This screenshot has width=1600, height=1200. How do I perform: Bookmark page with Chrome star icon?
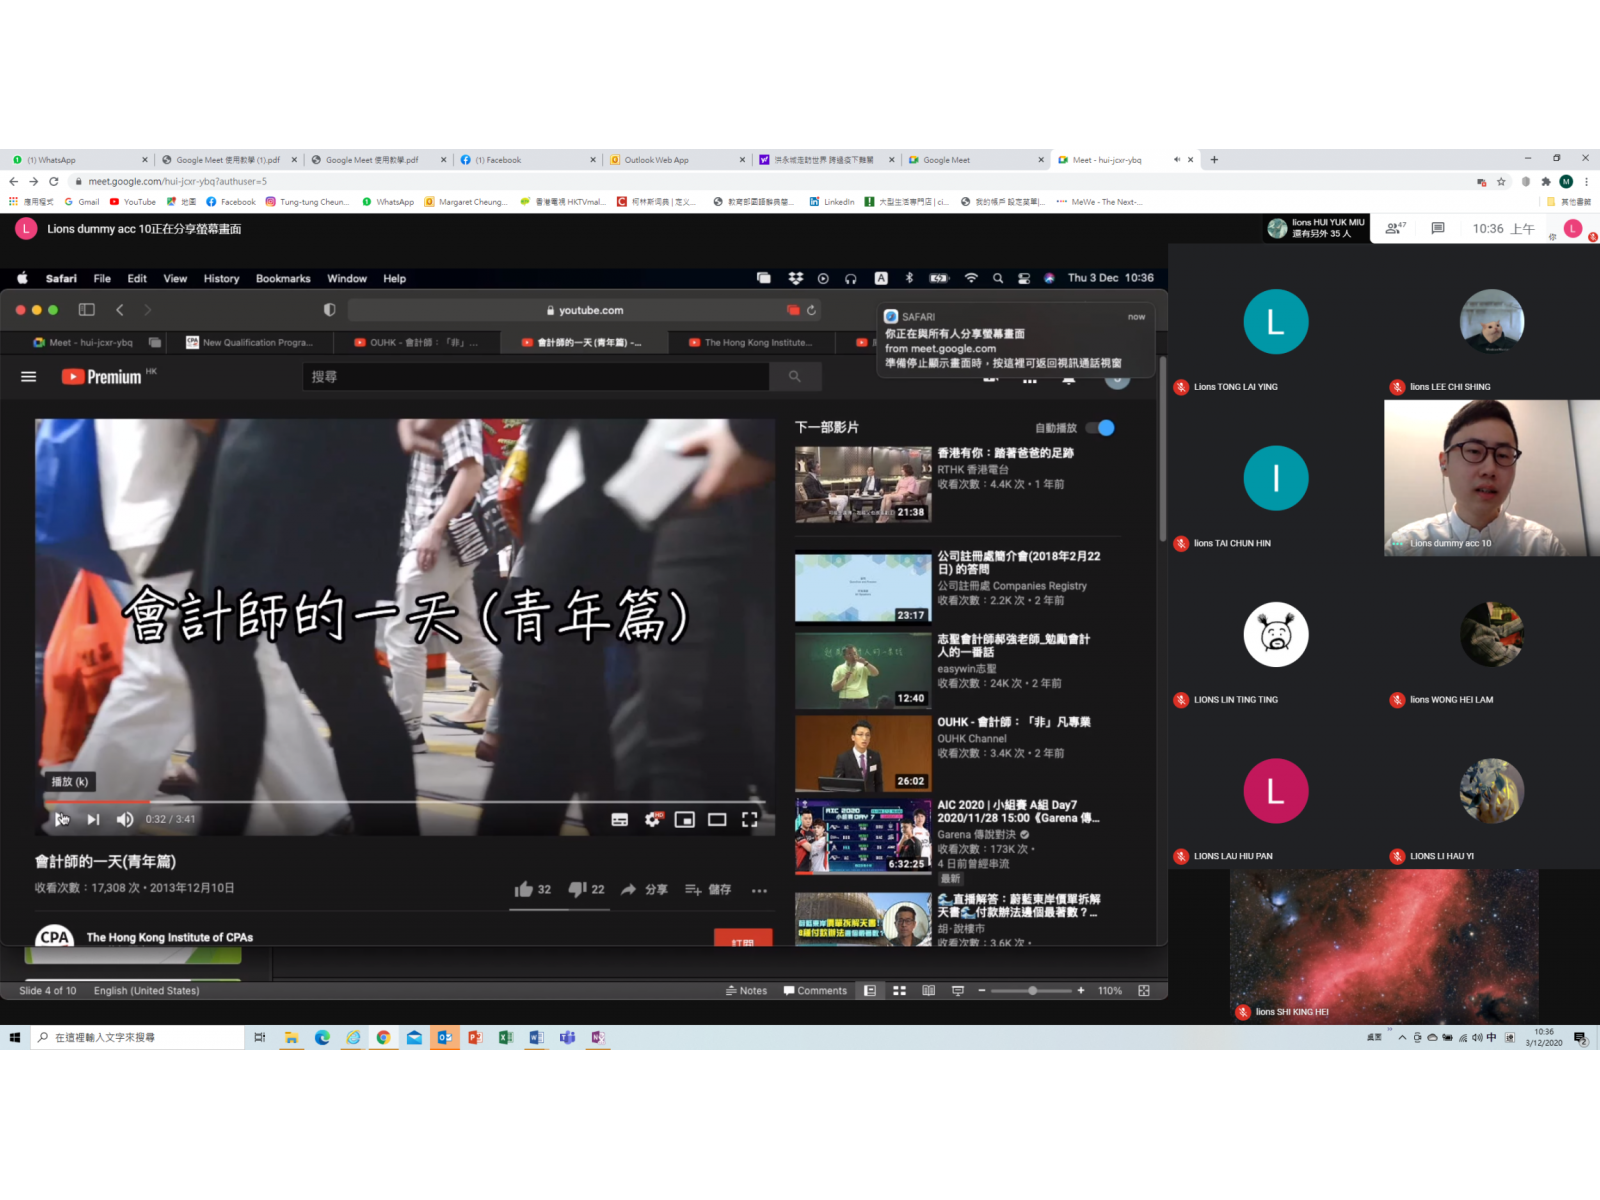click(1501, 182)
